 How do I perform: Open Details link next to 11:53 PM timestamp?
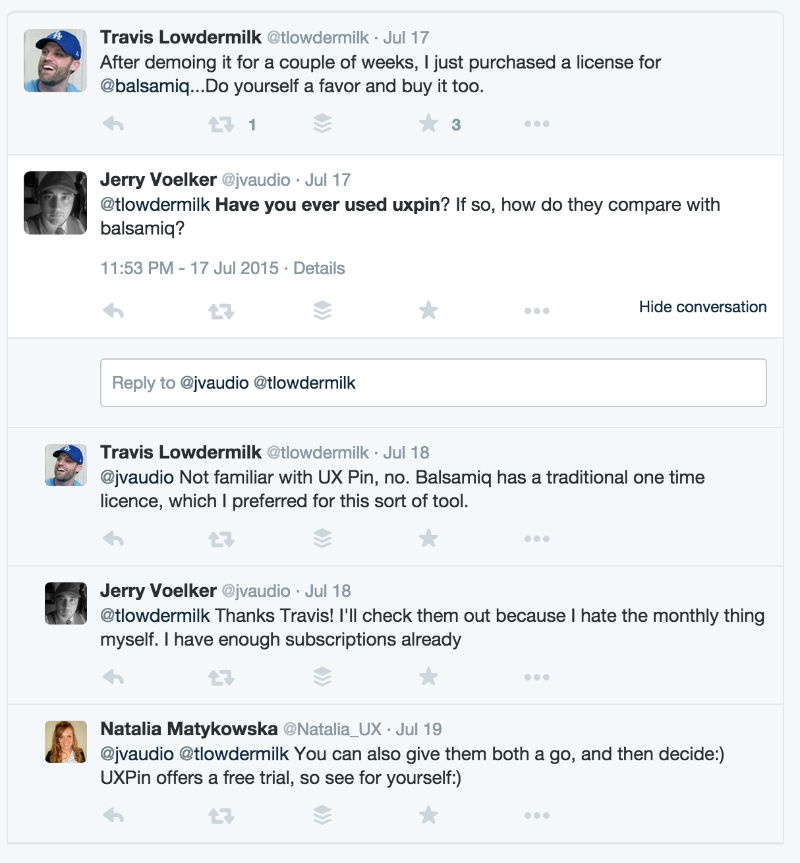(x=319, y=268)
